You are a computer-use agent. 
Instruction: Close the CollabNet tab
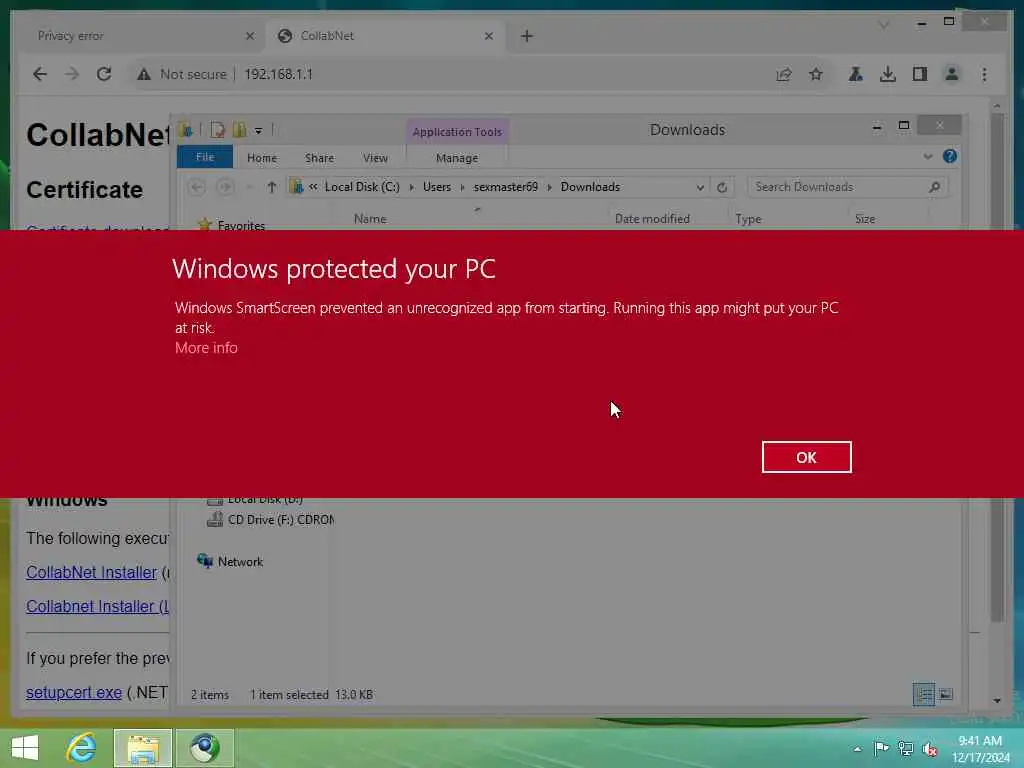[x=488, y=36]
